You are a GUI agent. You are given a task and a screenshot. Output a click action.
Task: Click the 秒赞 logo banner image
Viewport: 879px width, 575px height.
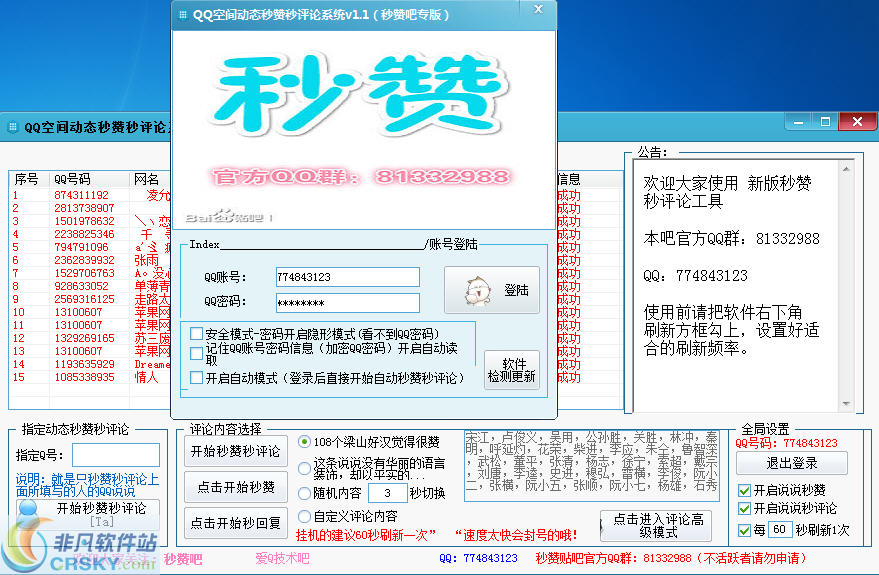coord(362,95)
